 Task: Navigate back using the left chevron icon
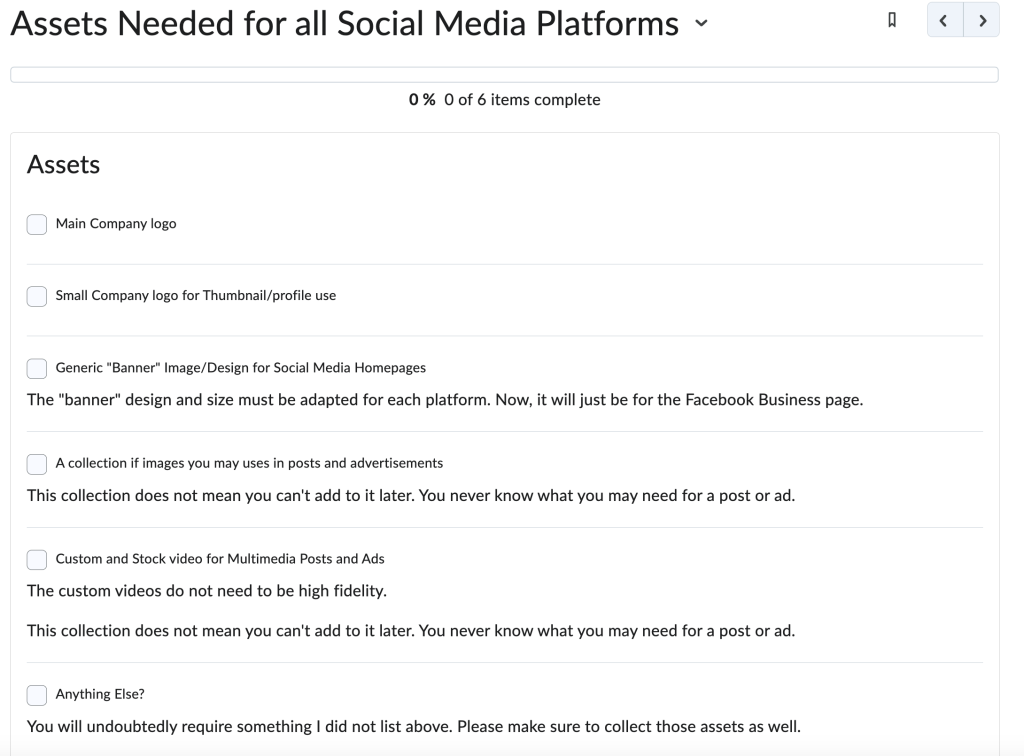[x=944, y=20]
